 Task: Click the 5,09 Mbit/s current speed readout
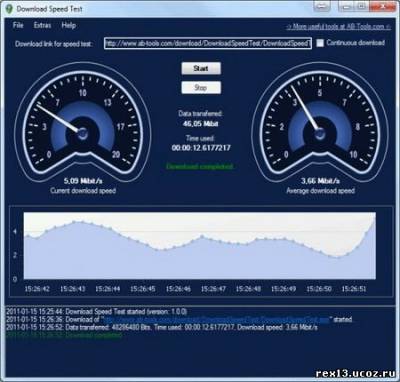click(83, 181)
